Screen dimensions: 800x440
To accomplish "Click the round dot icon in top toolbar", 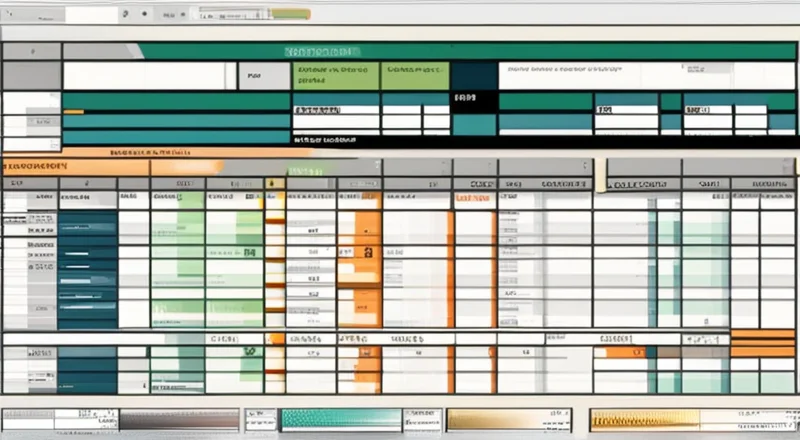I will 145,15.
